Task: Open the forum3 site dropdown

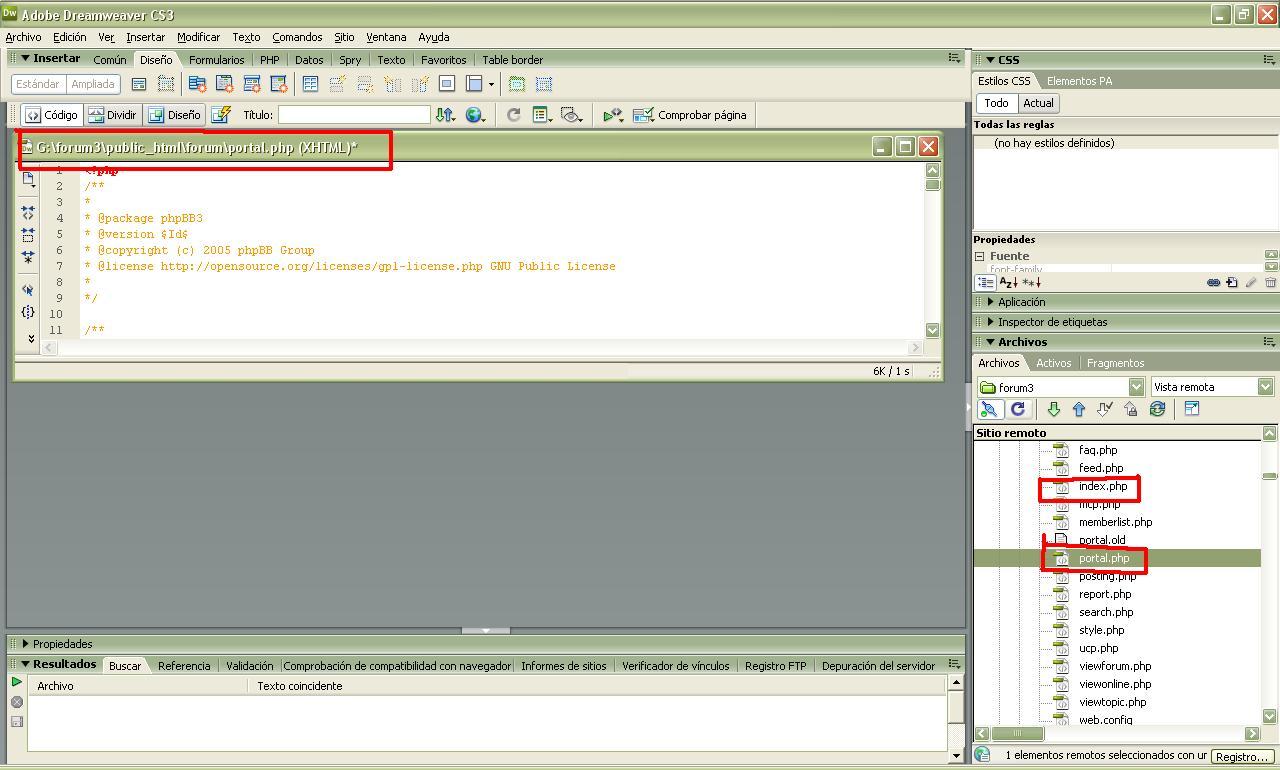Action: tap(1136, 387)
